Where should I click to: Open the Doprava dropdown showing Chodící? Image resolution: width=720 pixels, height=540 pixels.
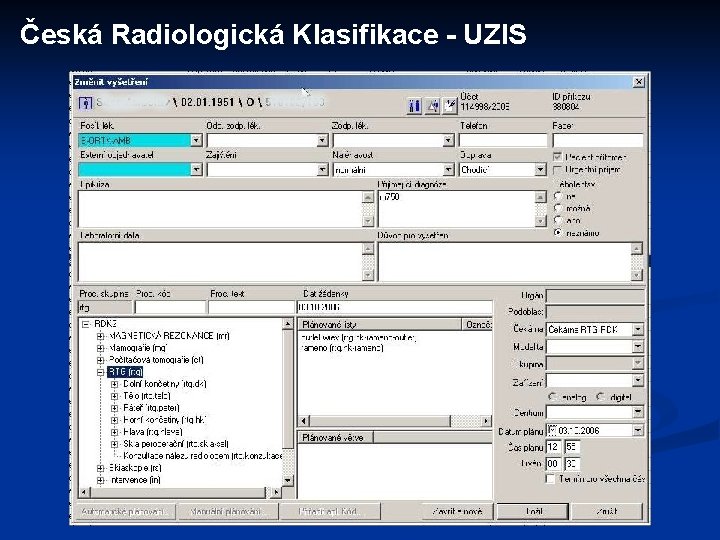pos(540,169)
